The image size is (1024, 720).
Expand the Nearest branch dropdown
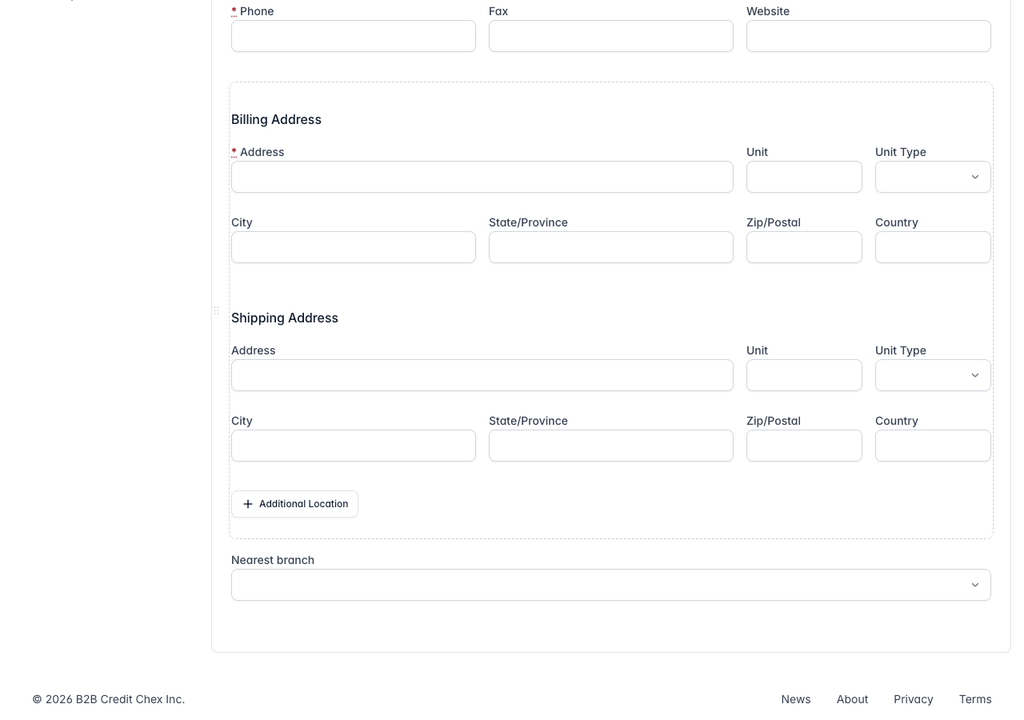pos(611,585)
